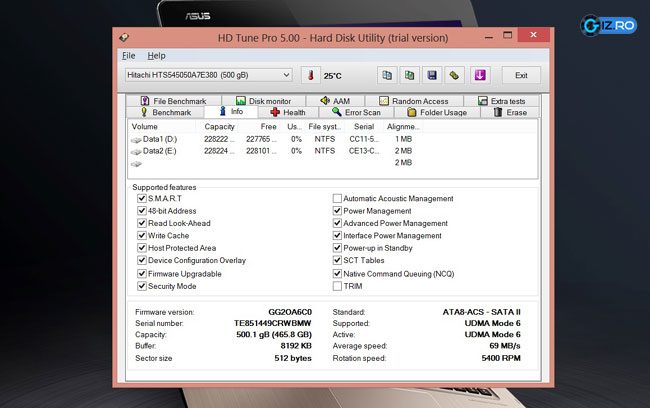Click the Capacity column header
650x408 pixels.
coord(219,126)
